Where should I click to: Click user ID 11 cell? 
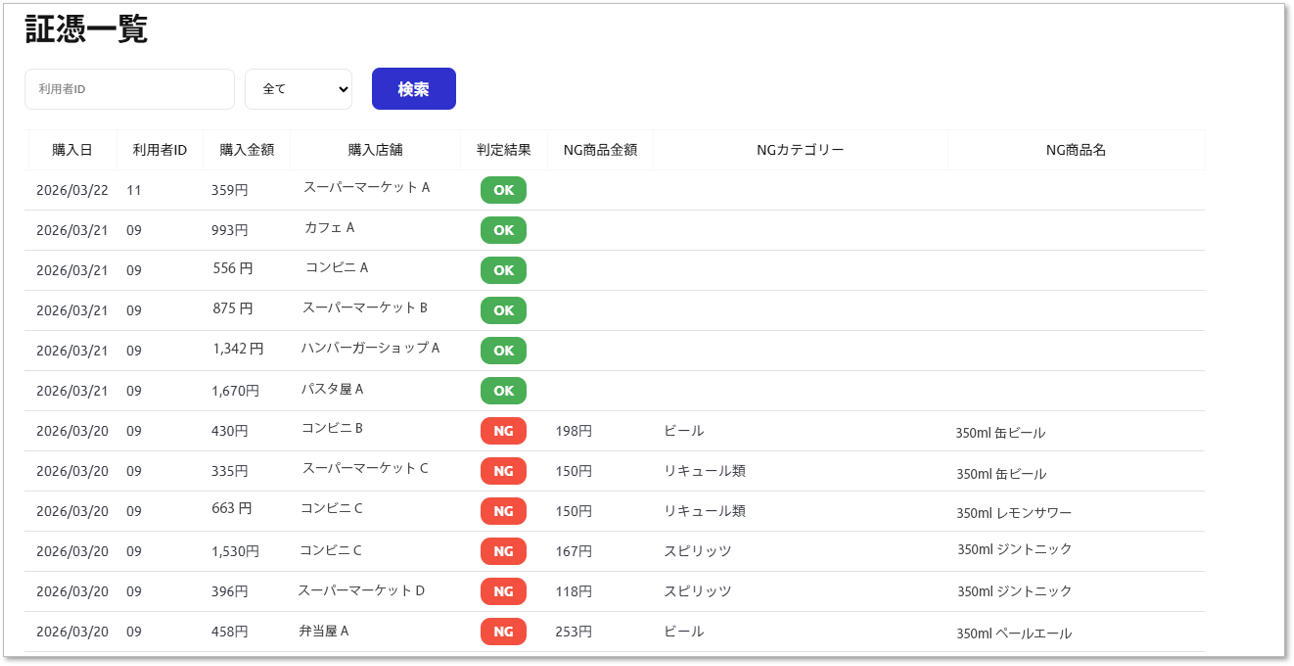[x=134, y=190]
